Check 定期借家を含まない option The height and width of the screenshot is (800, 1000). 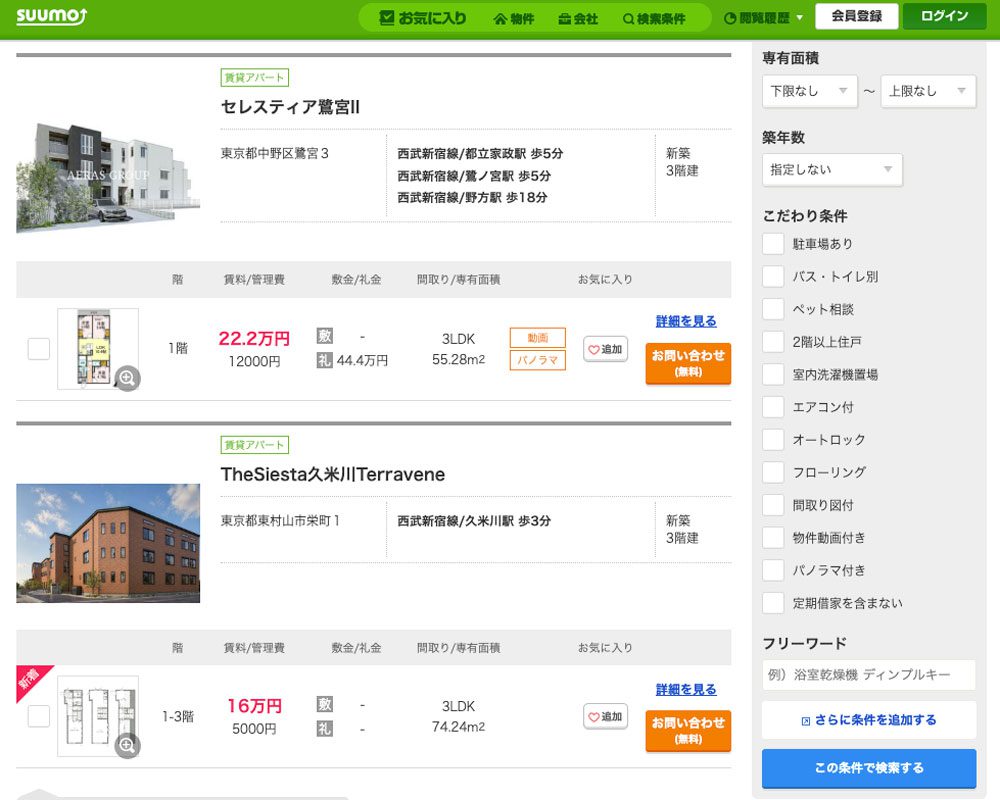pyautogui.click(x=773, y=603)
